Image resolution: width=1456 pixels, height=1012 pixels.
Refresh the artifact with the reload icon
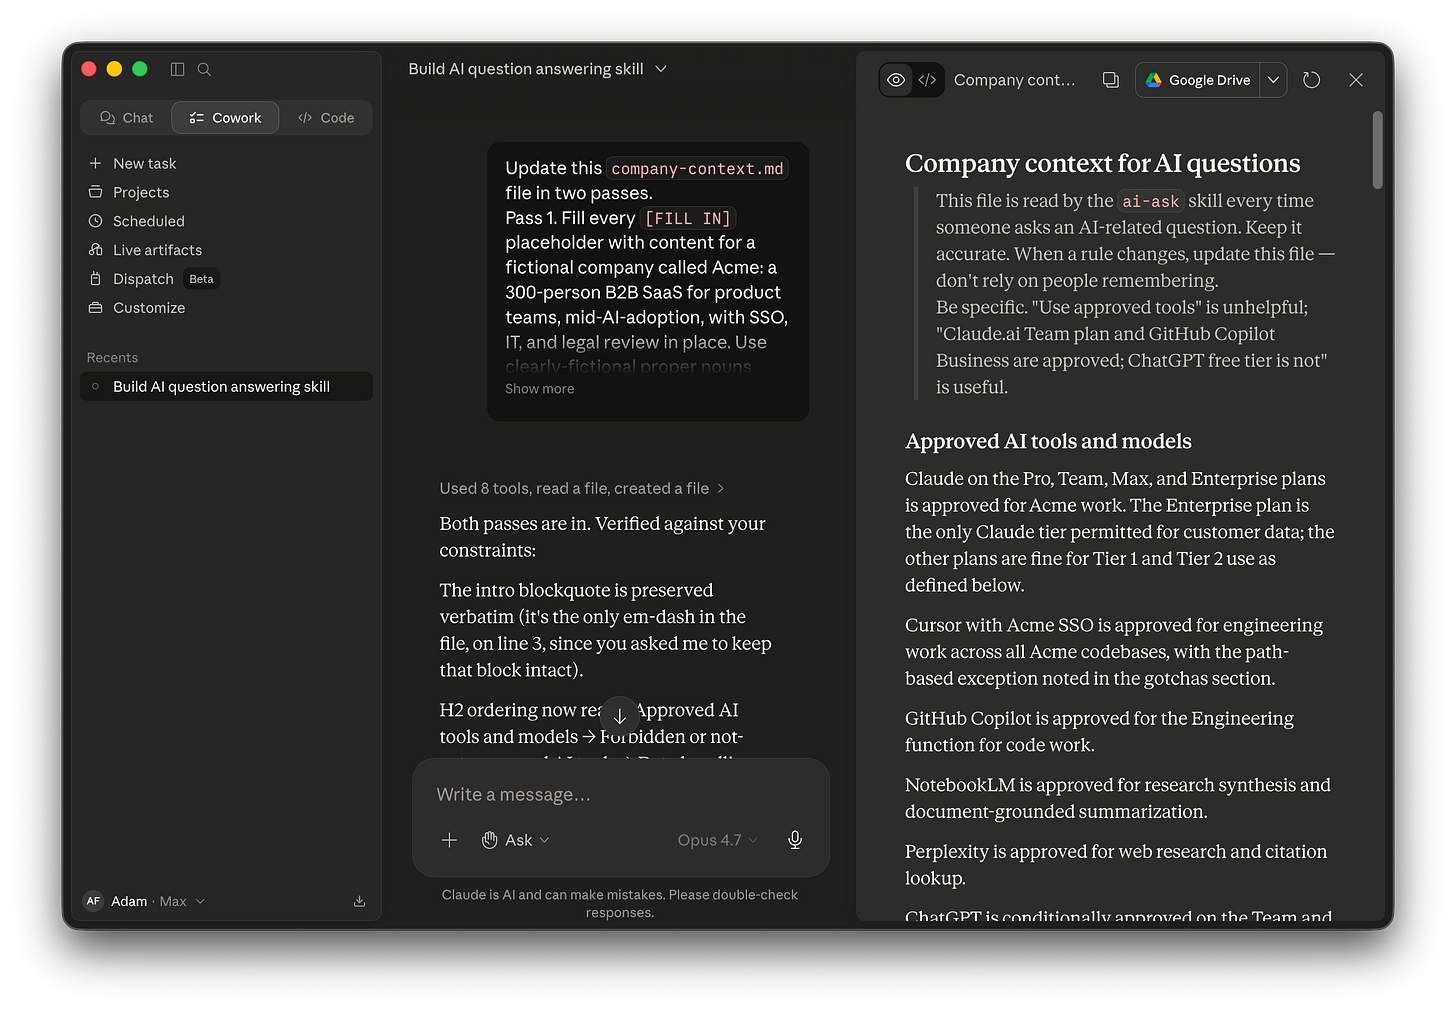[1312, 80]
